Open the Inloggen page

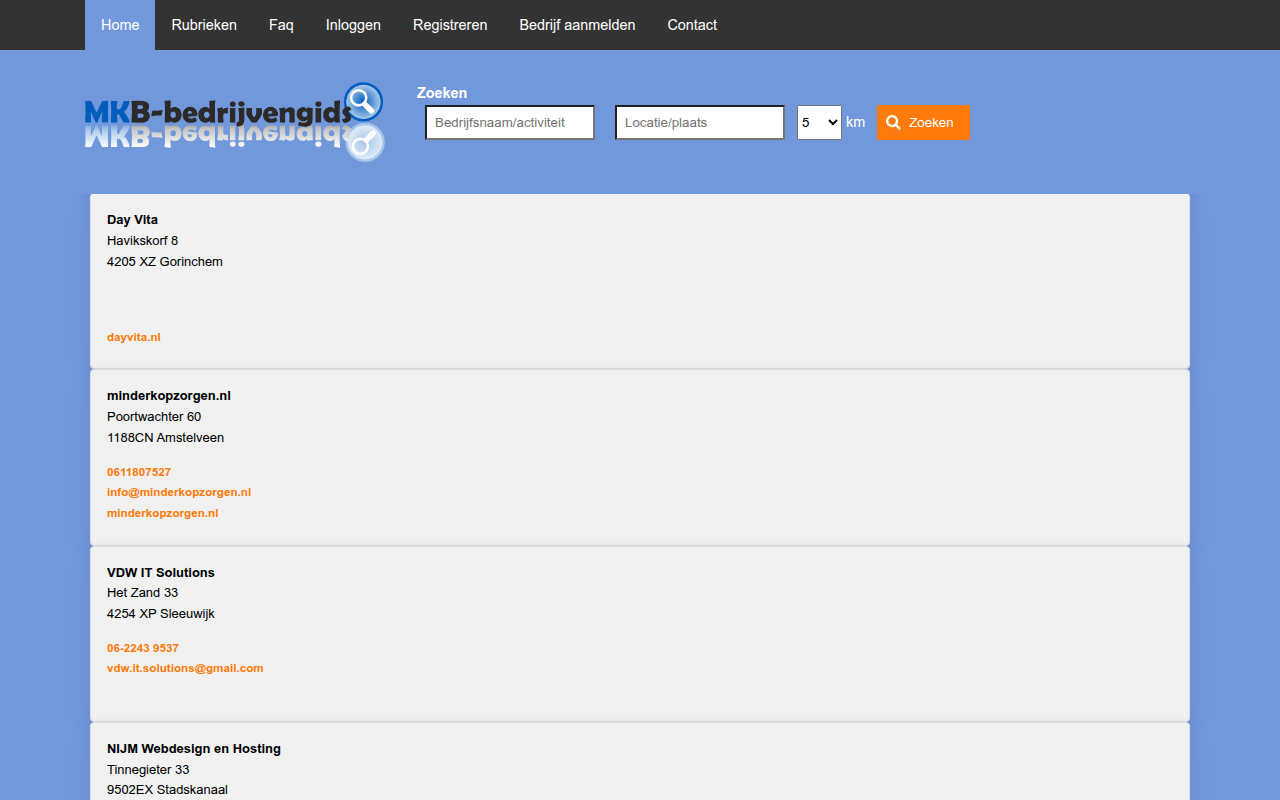(x=353, y=25)
